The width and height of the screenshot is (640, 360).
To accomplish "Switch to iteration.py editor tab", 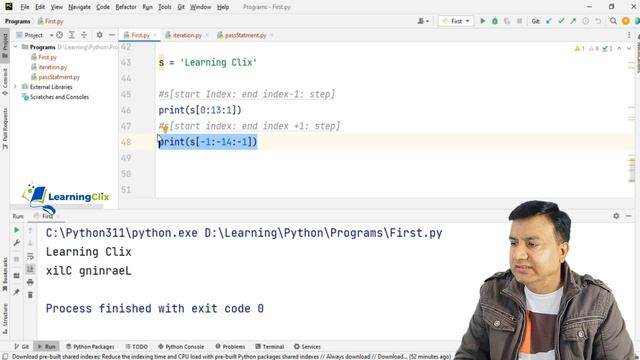I will coord(187,35).
